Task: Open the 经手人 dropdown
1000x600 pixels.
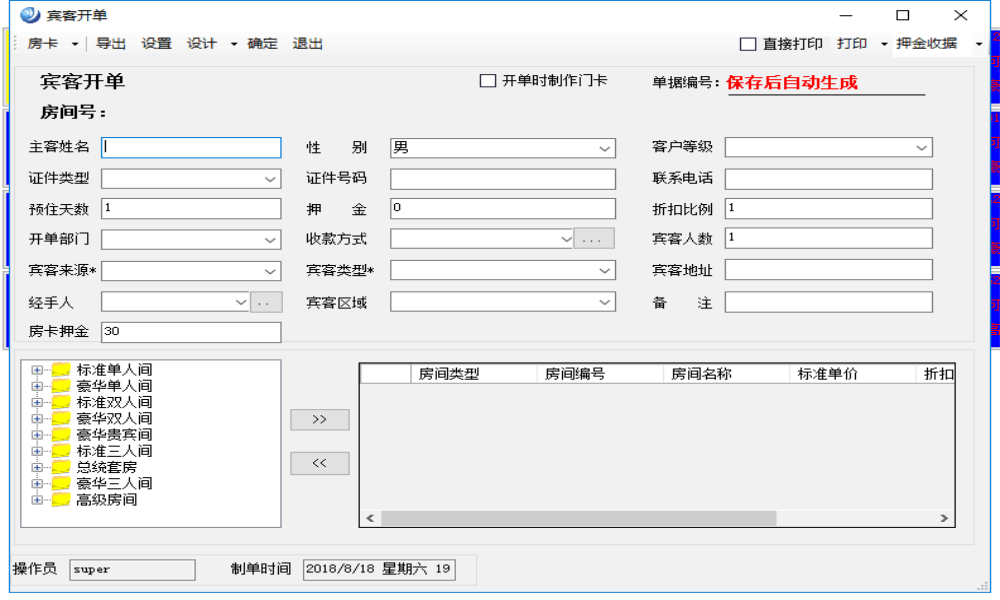Action: point(241,302)
